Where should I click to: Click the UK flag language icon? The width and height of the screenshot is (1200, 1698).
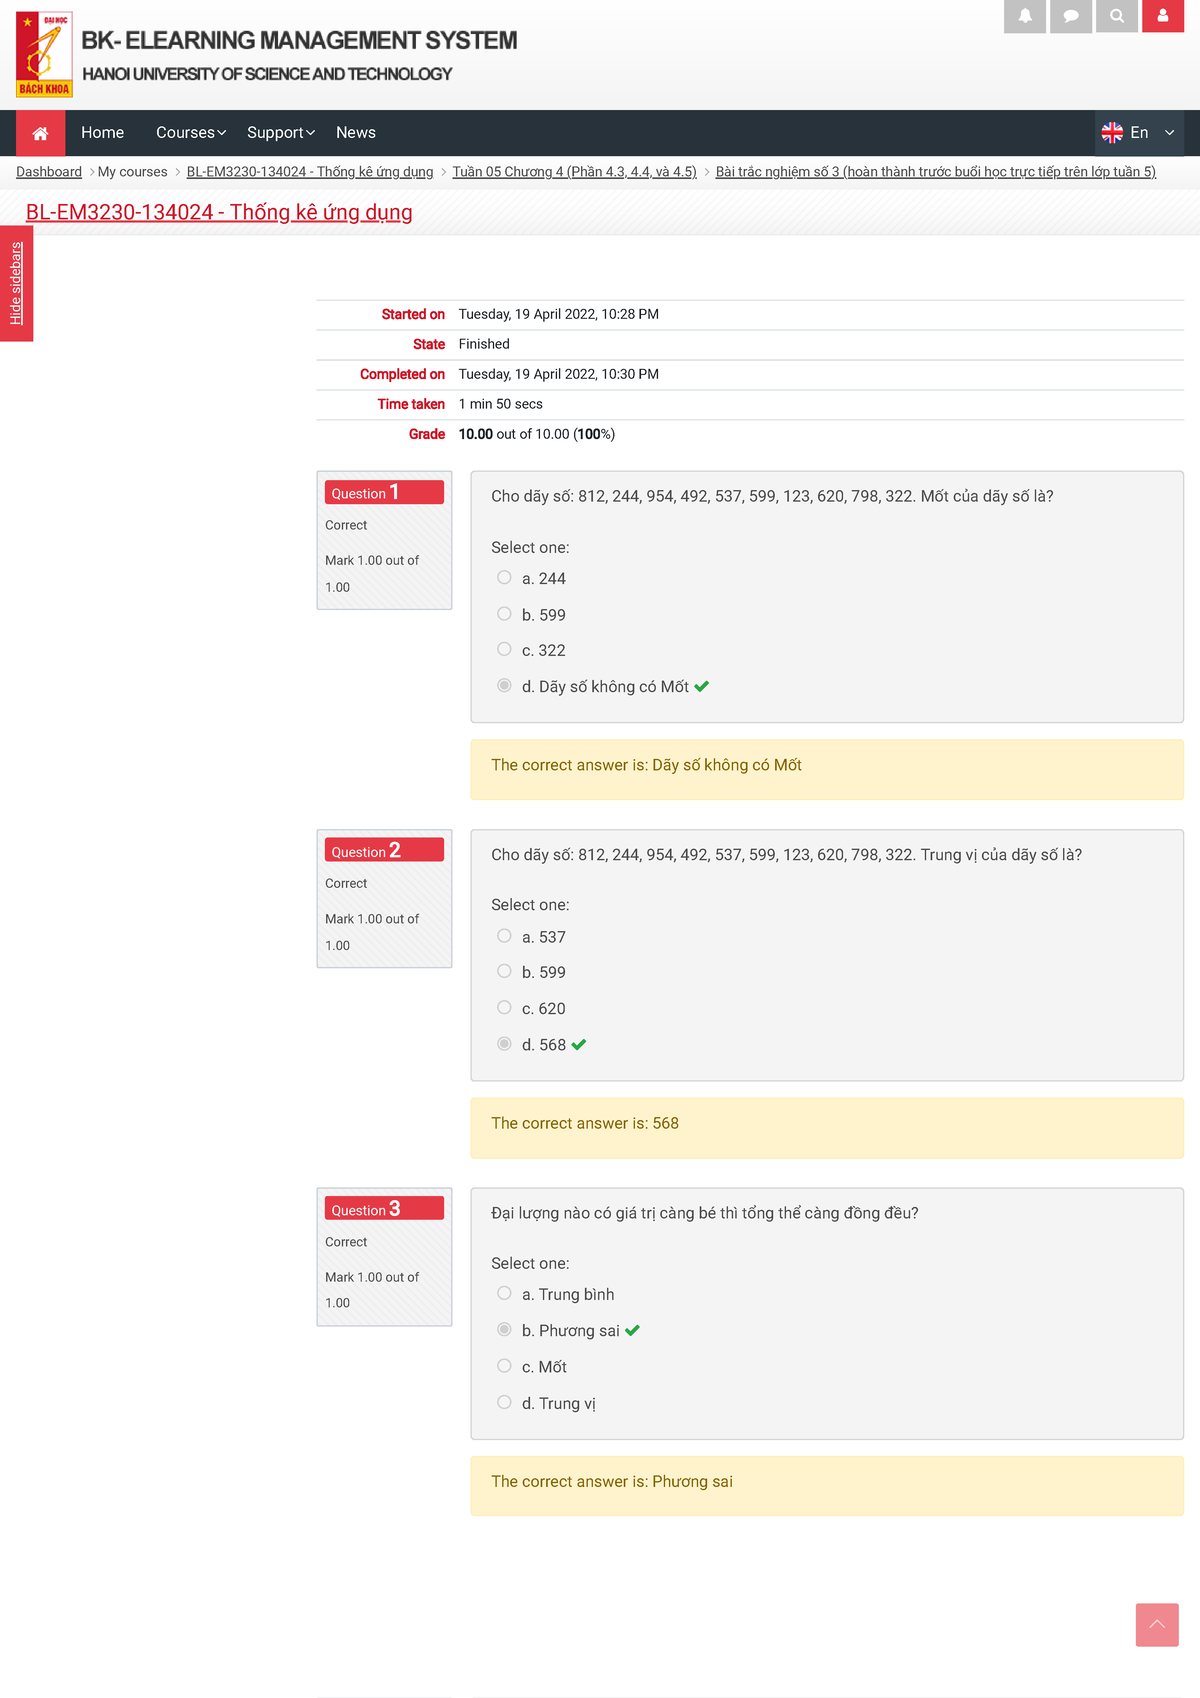[1112, 133]
